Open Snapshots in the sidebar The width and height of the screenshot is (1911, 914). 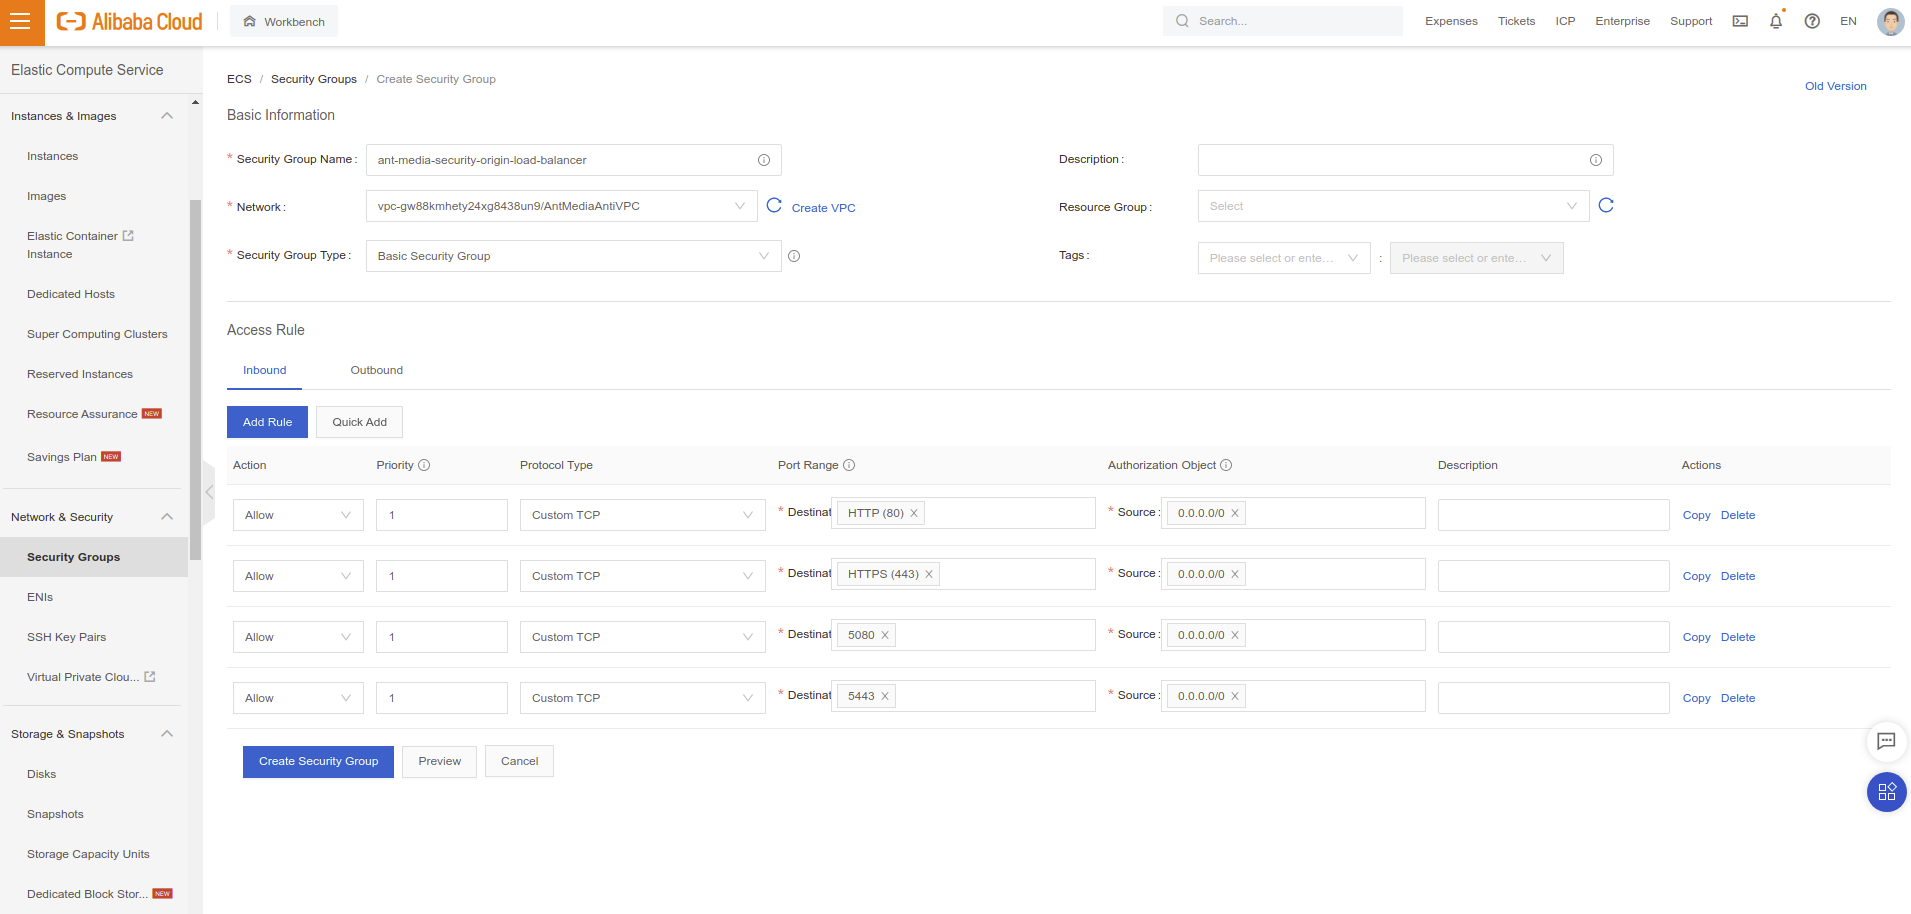(x=55, y=814)
